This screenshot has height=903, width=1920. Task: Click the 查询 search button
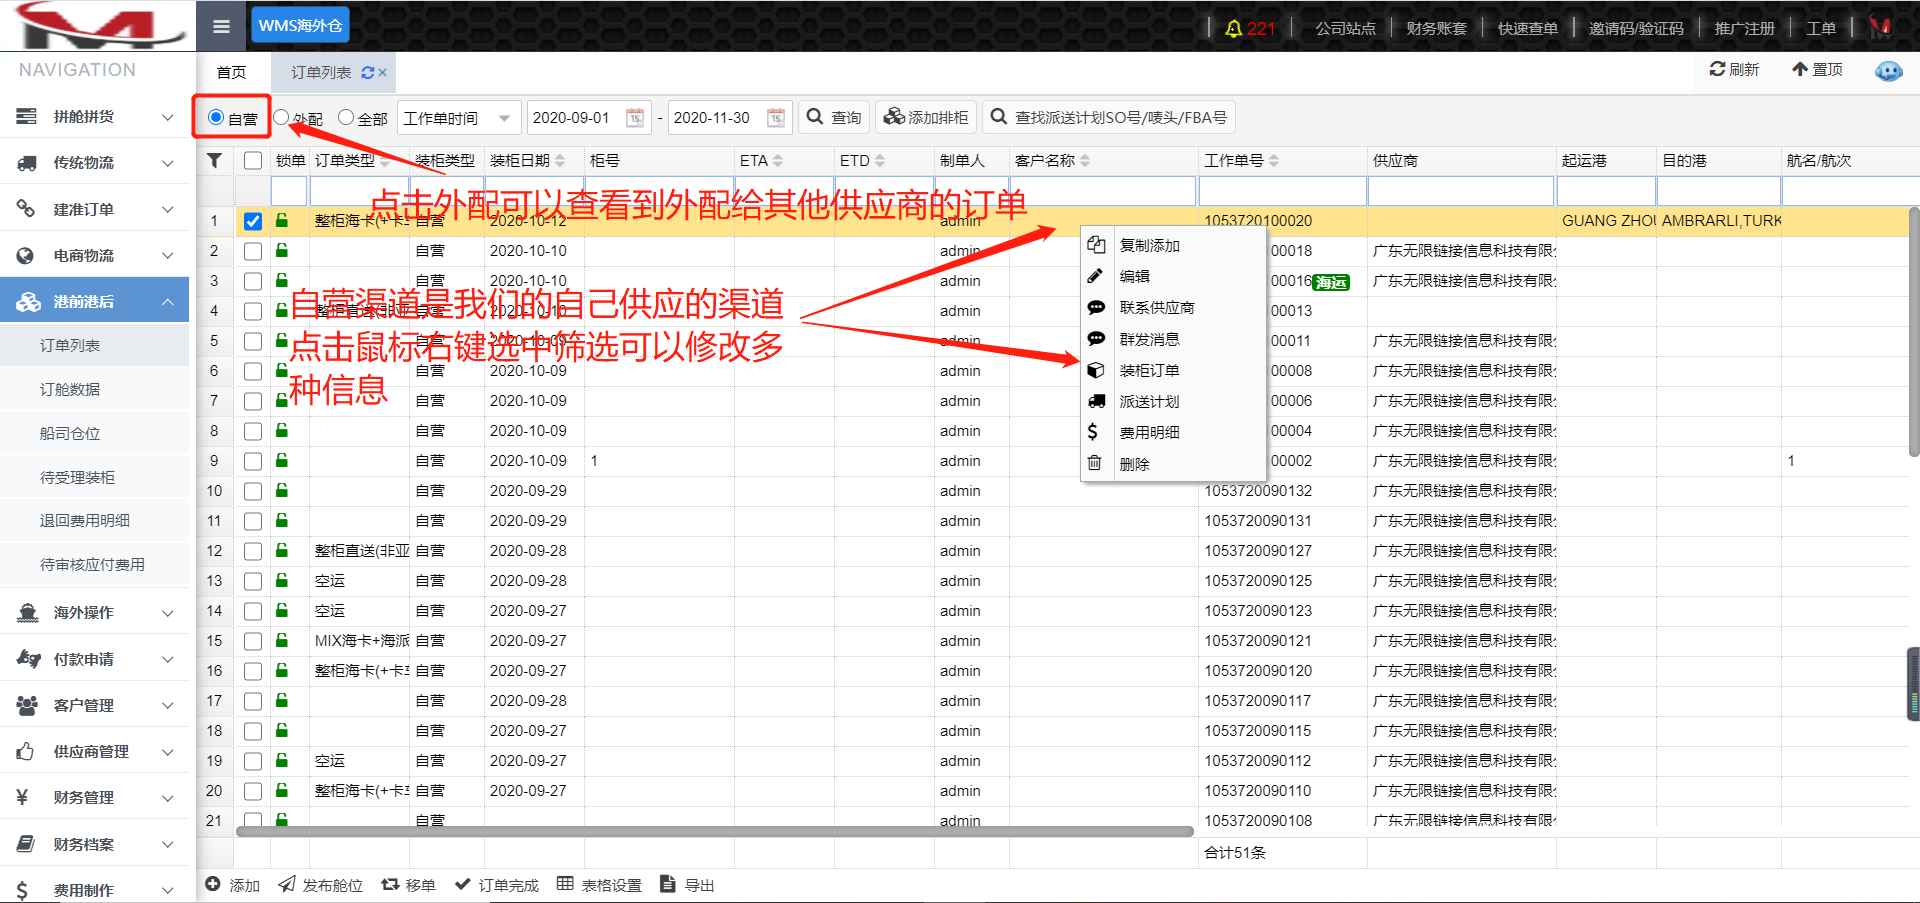834,118
